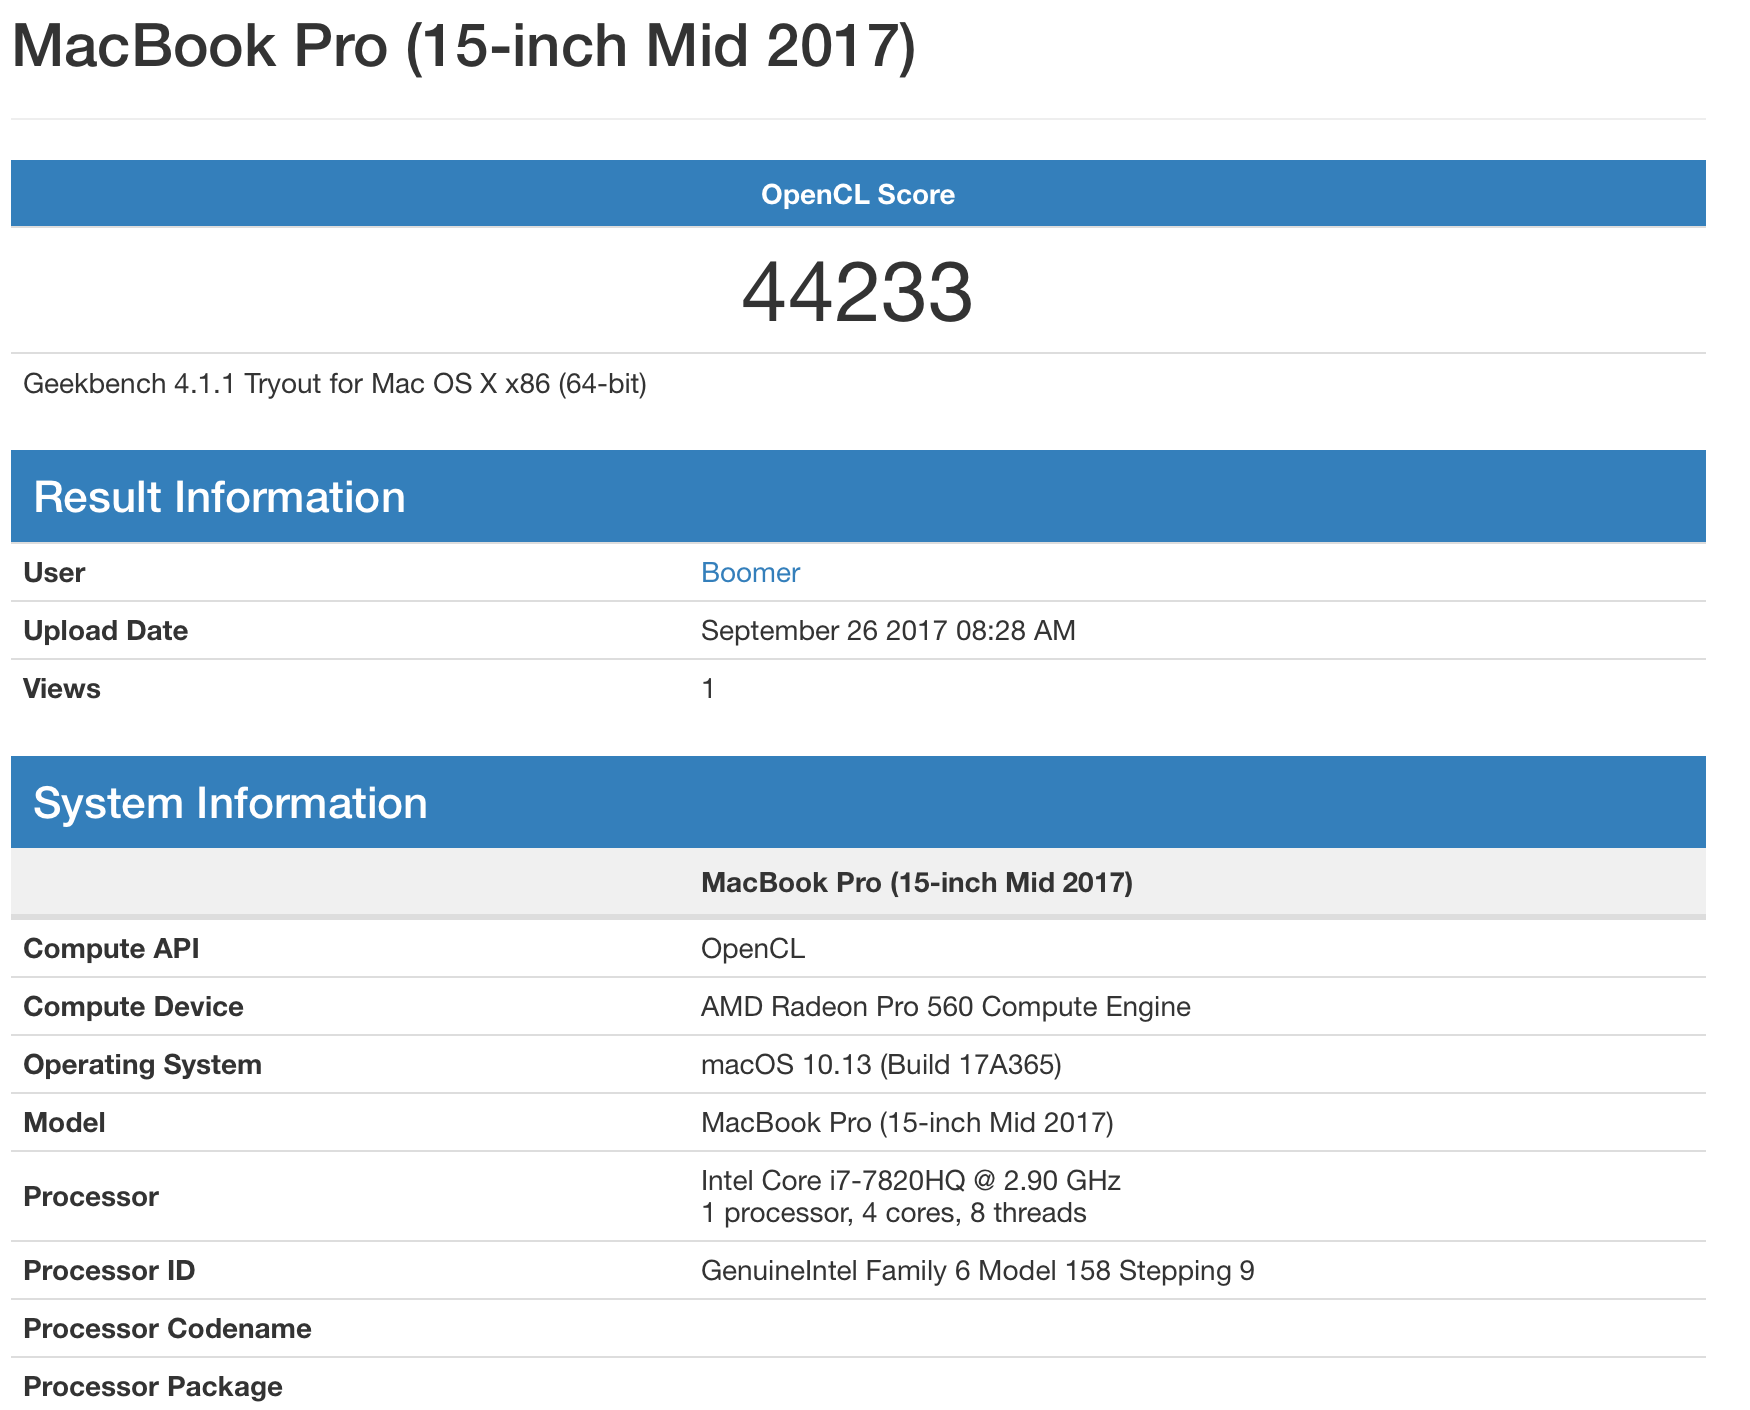Click the MacBook Pro (15-inch Mid 2017) page title

(x=463, y=47)
